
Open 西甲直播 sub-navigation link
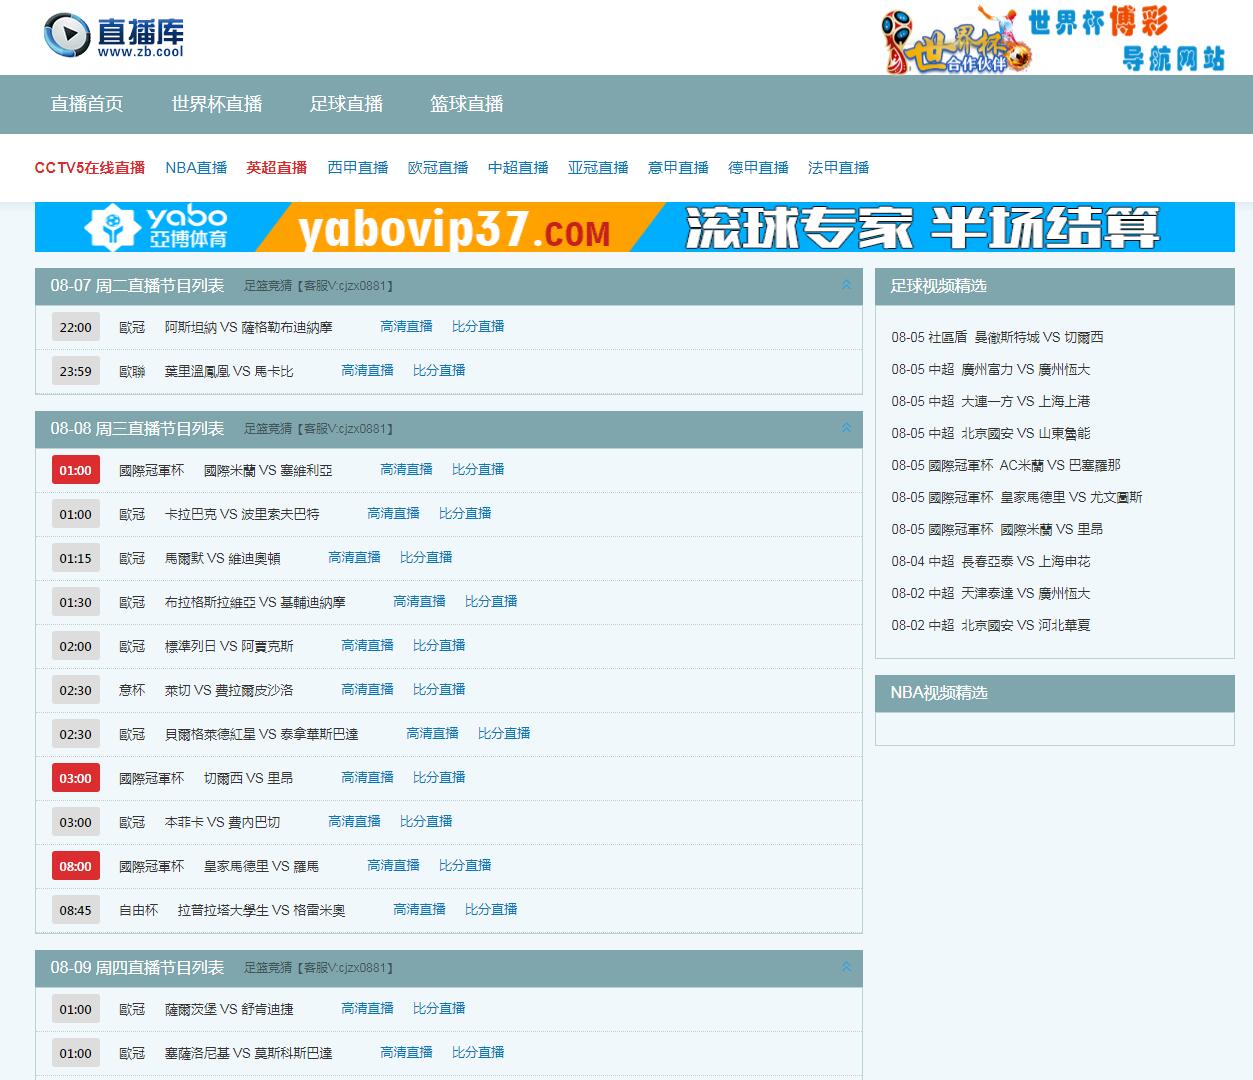[358, 168]
